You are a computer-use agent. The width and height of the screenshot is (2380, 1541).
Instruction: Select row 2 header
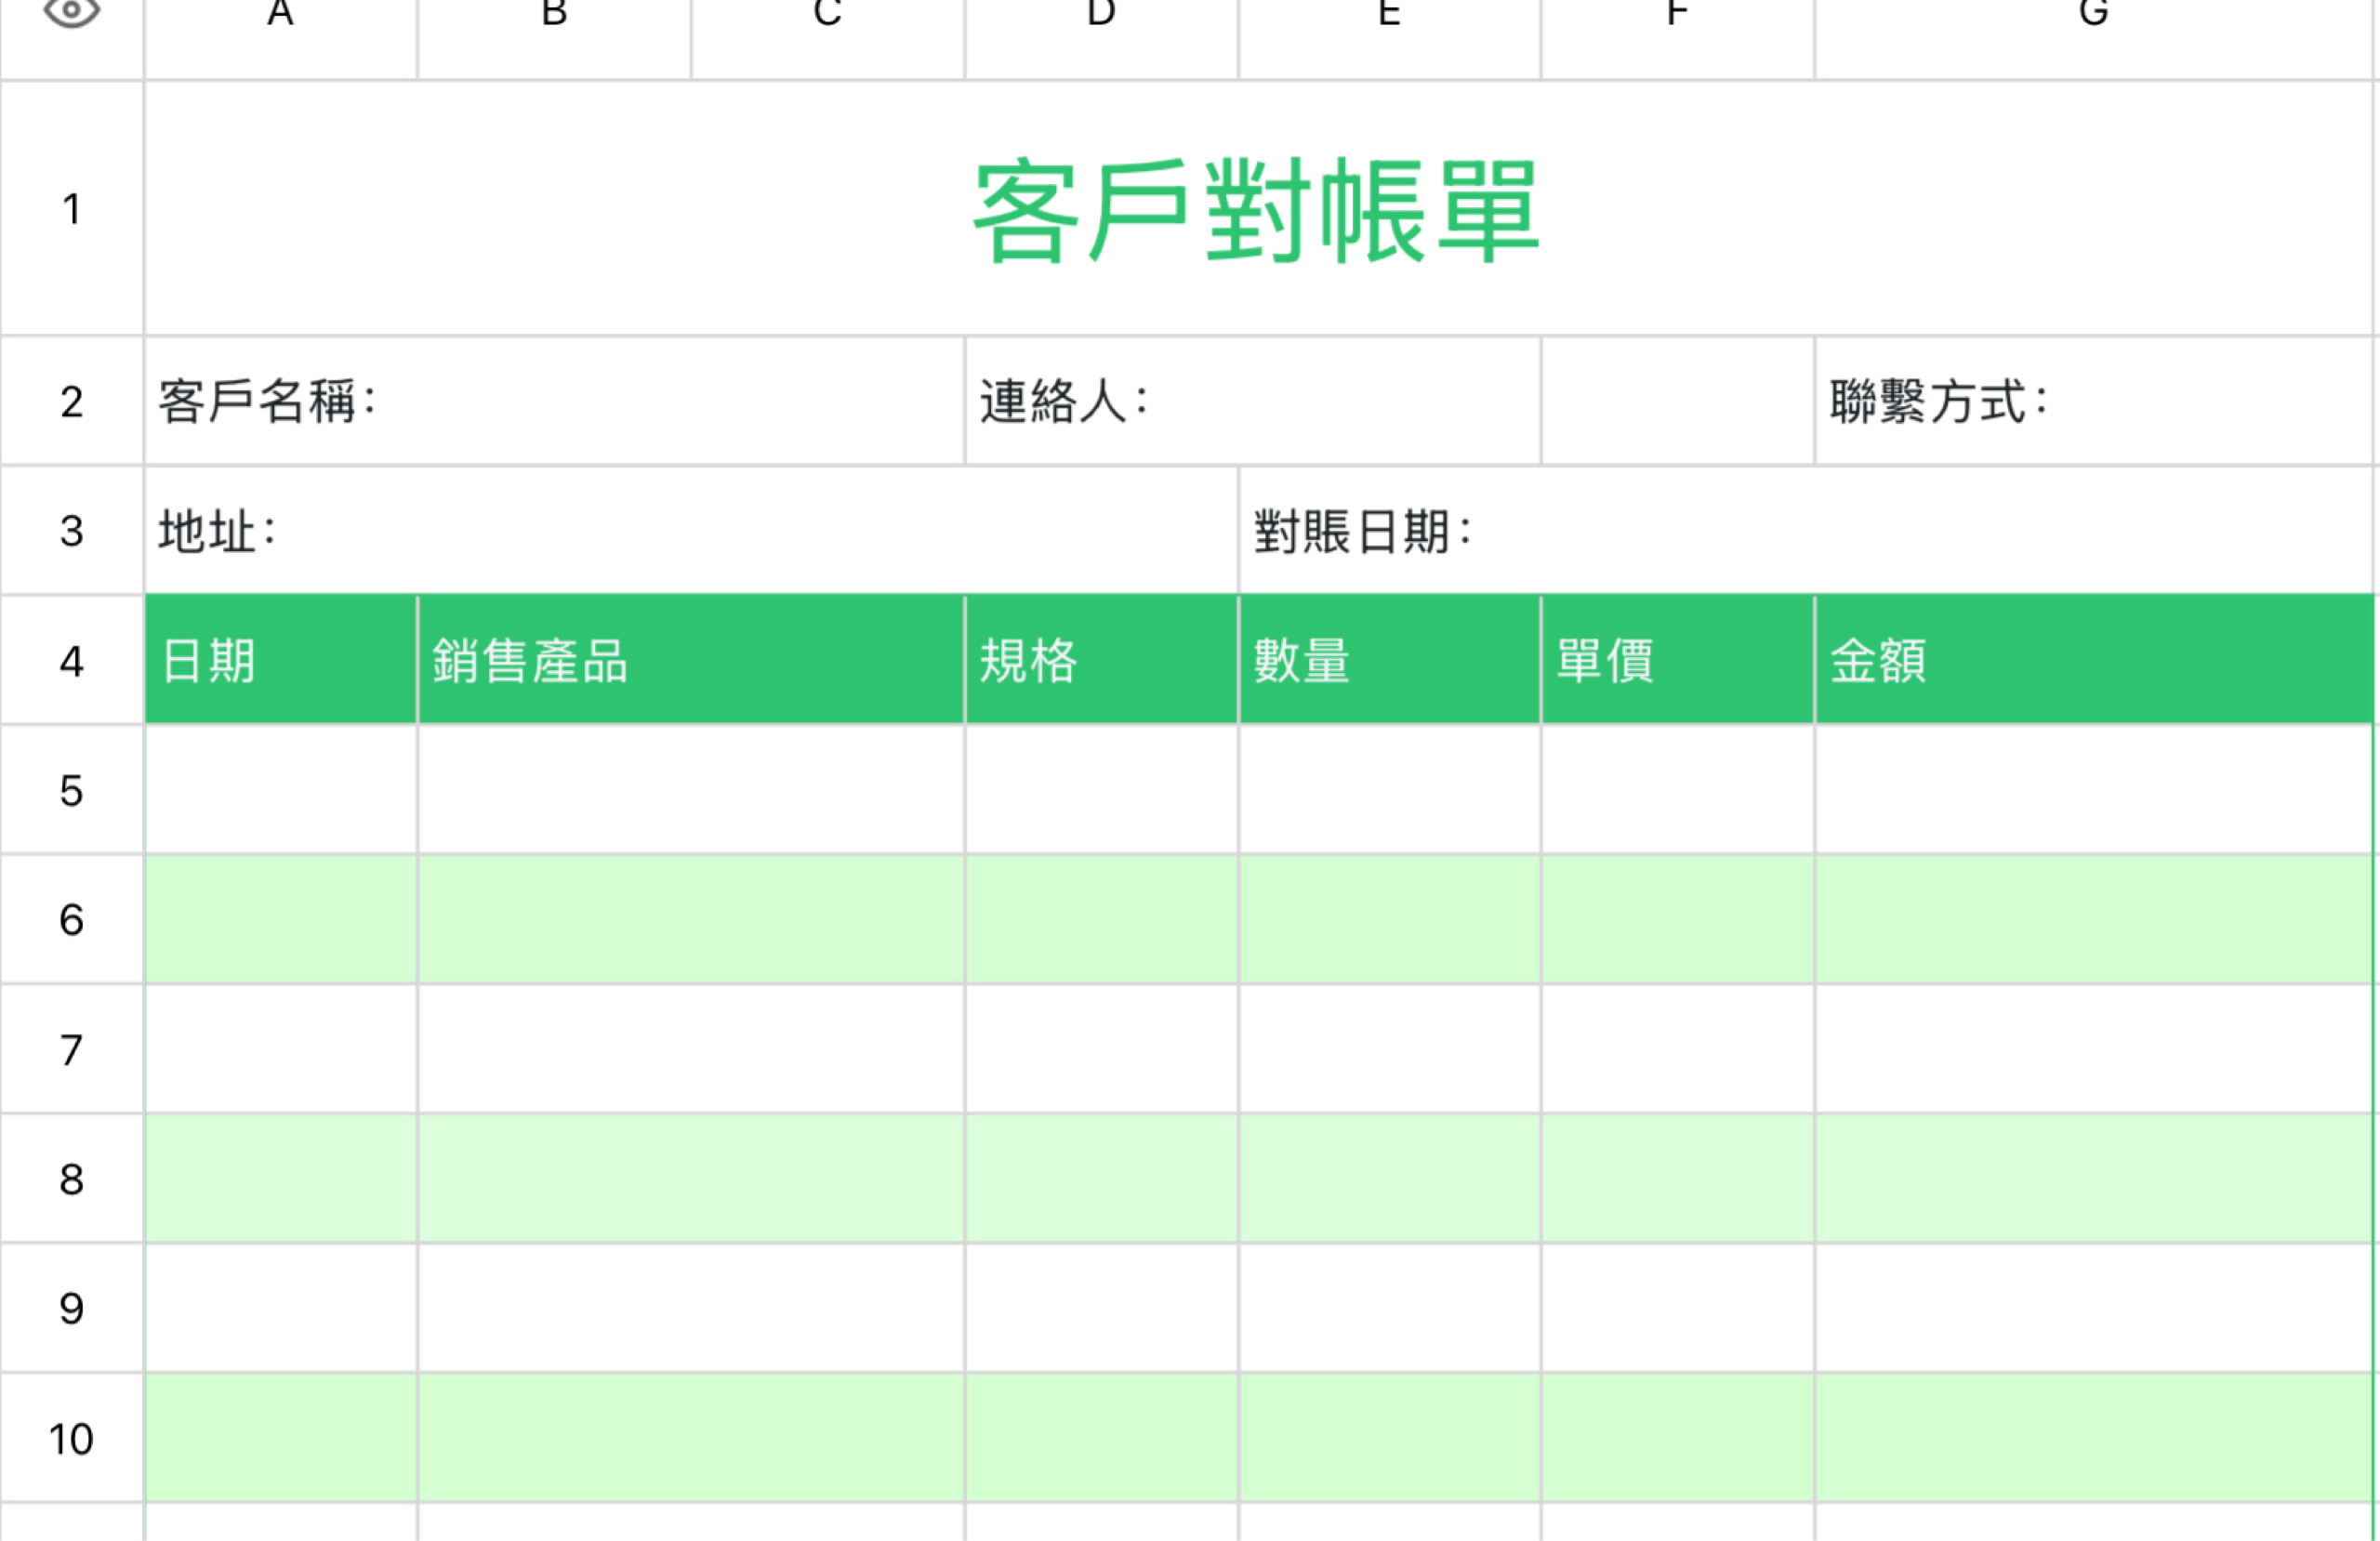(72, 401)
